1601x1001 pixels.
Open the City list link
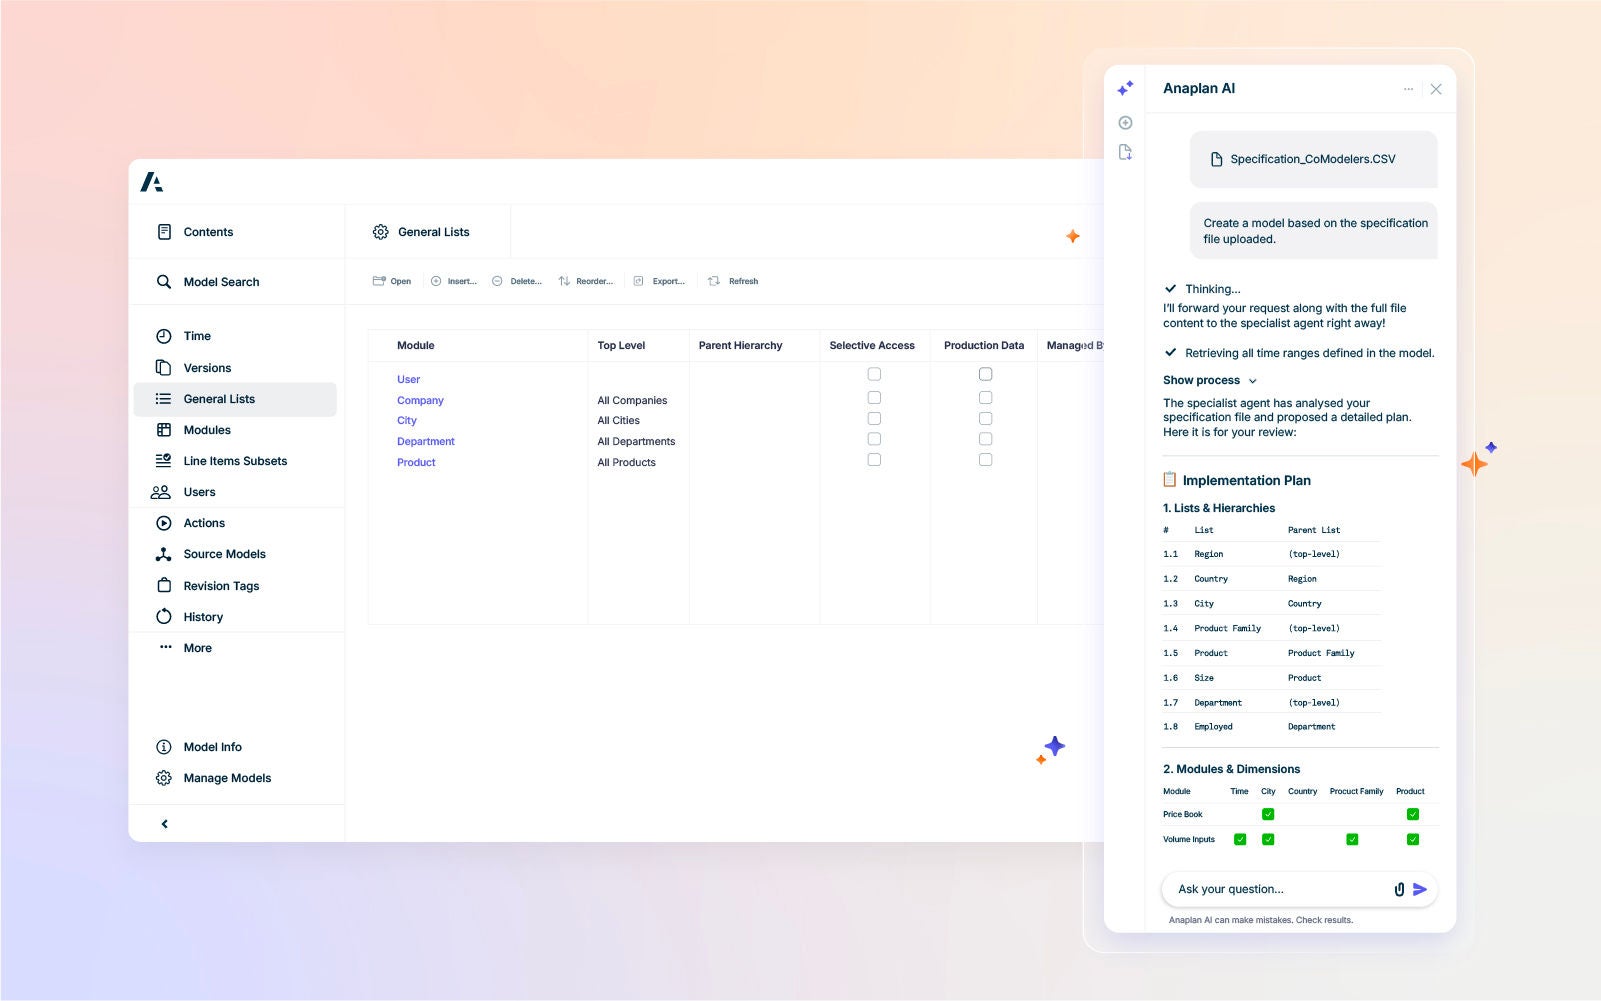coord(407,420)
